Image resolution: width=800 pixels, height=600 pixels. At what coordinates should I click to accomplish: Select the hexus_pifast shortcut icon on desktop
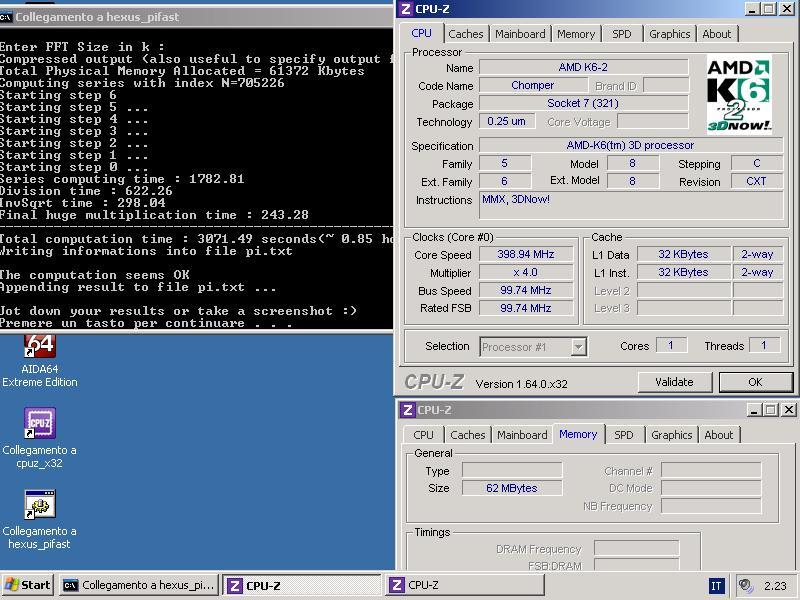[x=40, y=504]
